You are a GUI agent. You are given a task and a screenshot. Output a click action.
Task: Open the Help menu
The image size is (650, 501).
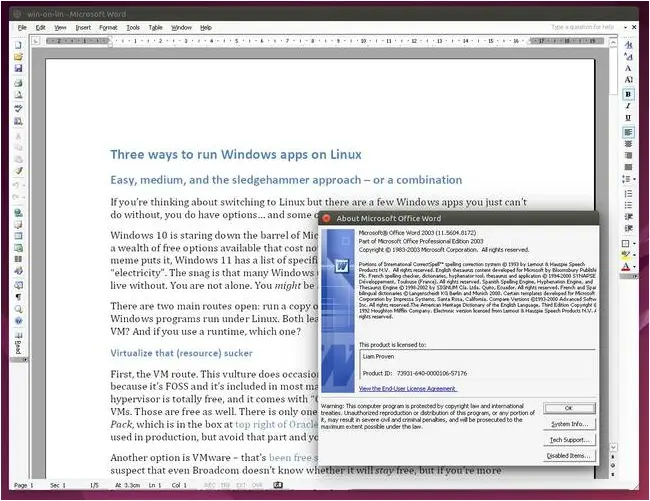pos(206,27)
